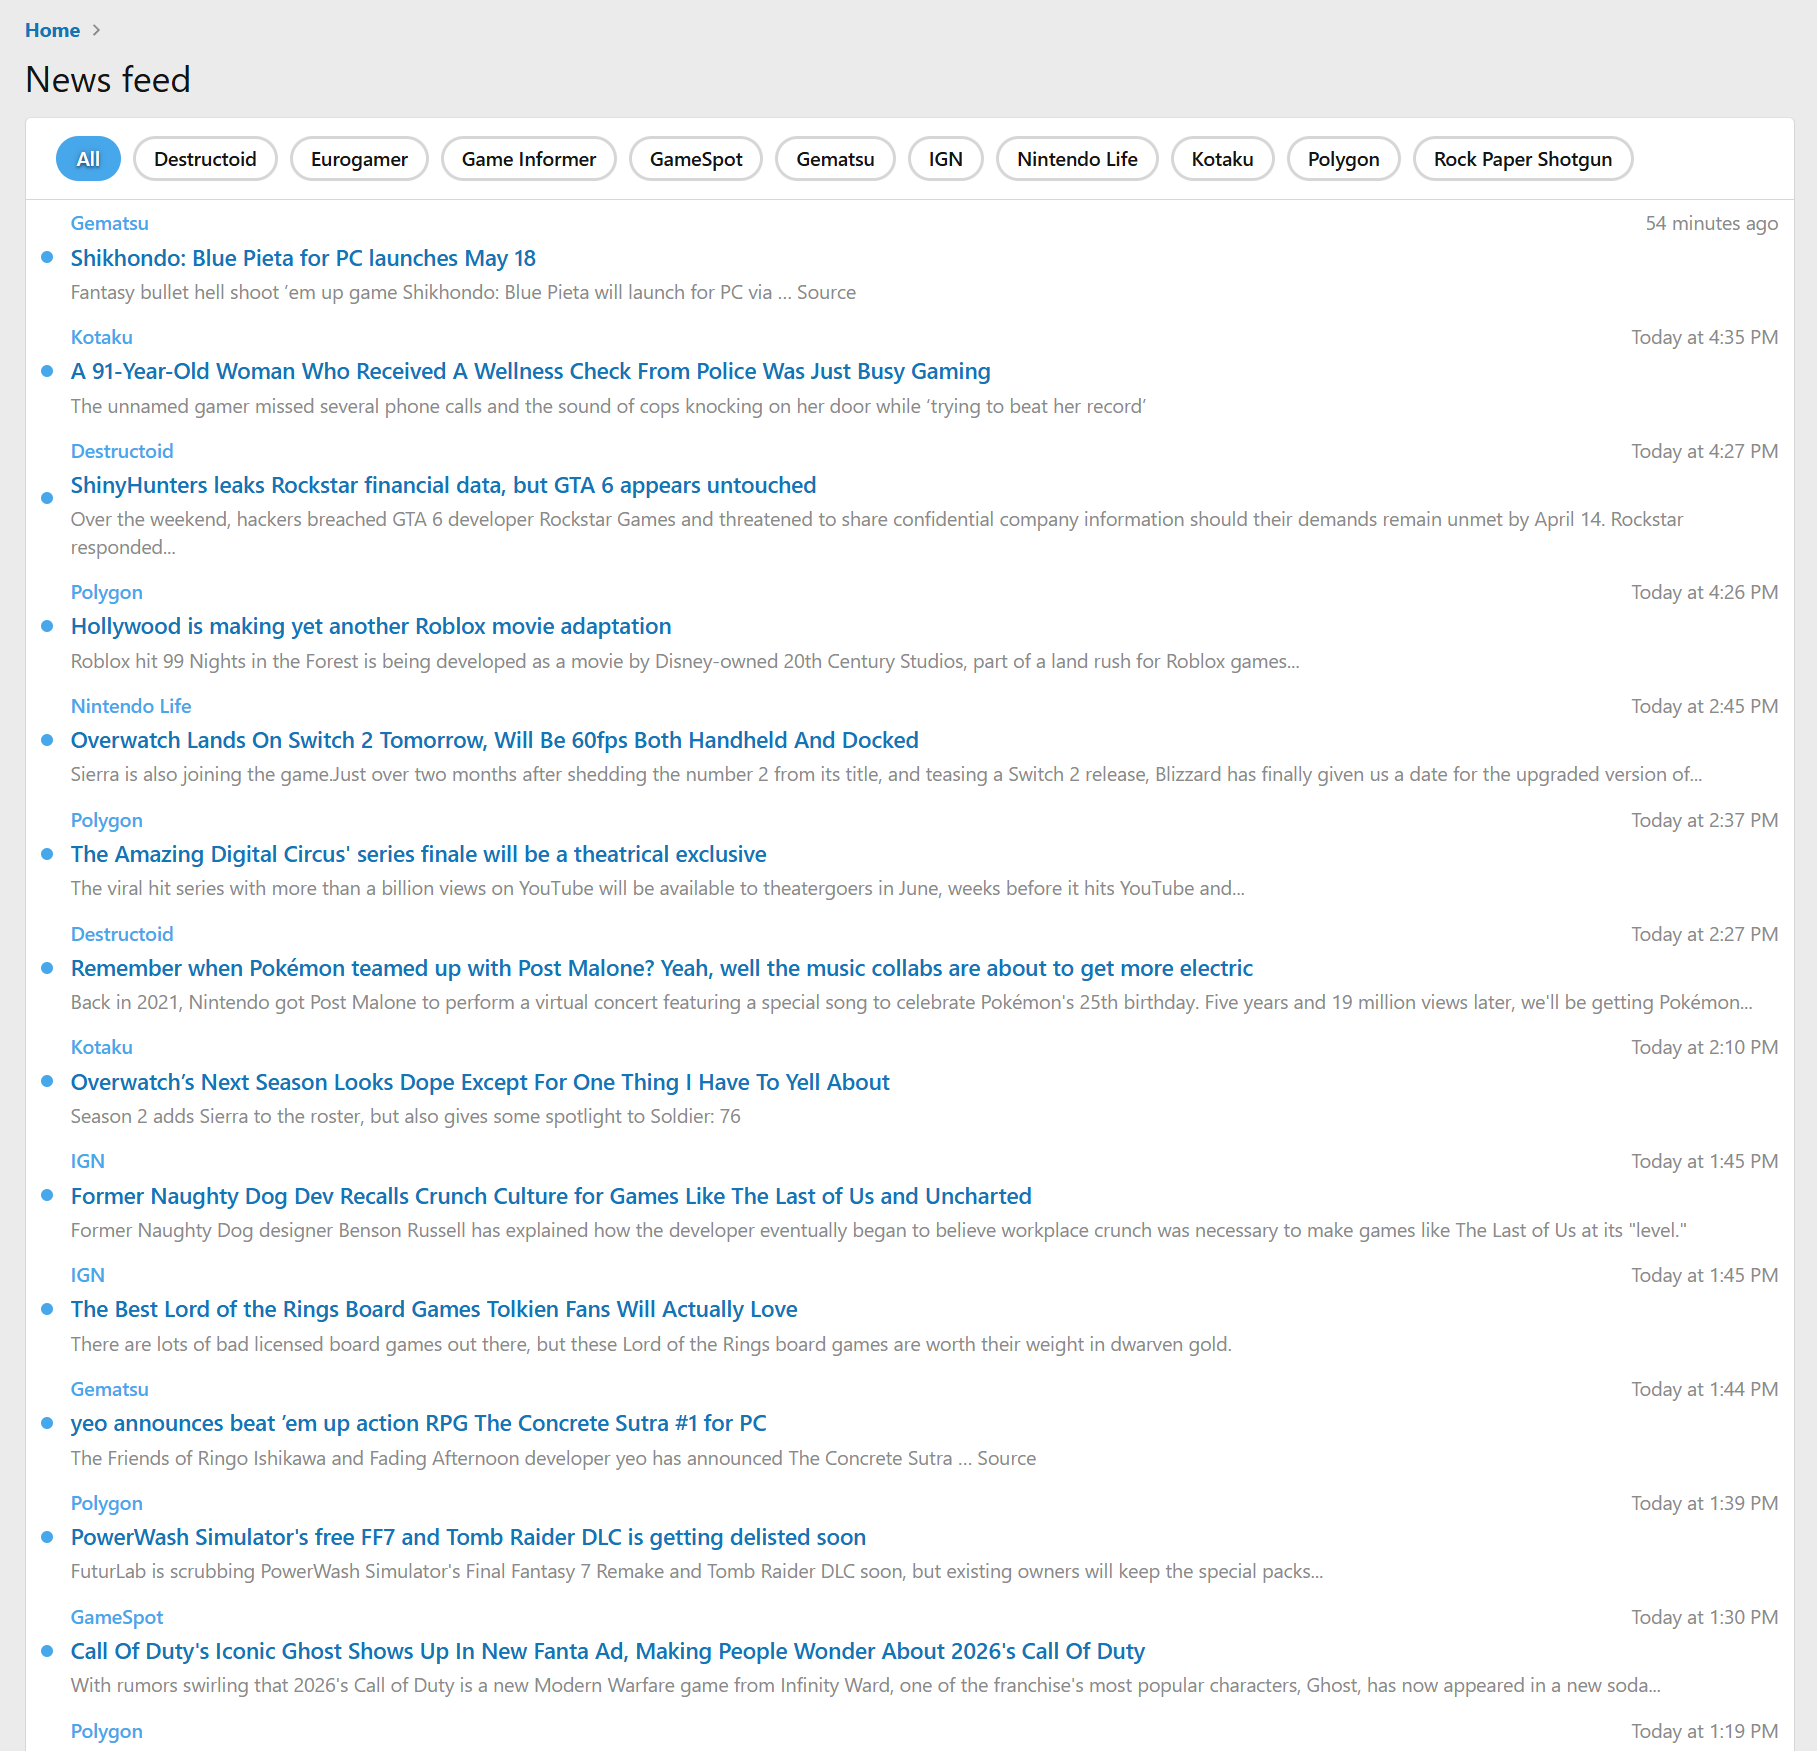This screenshot has width=1817, height=1751.
Task: Open the Overwatch Lands On Switch 2 article
Action: (x=494, y=740)
